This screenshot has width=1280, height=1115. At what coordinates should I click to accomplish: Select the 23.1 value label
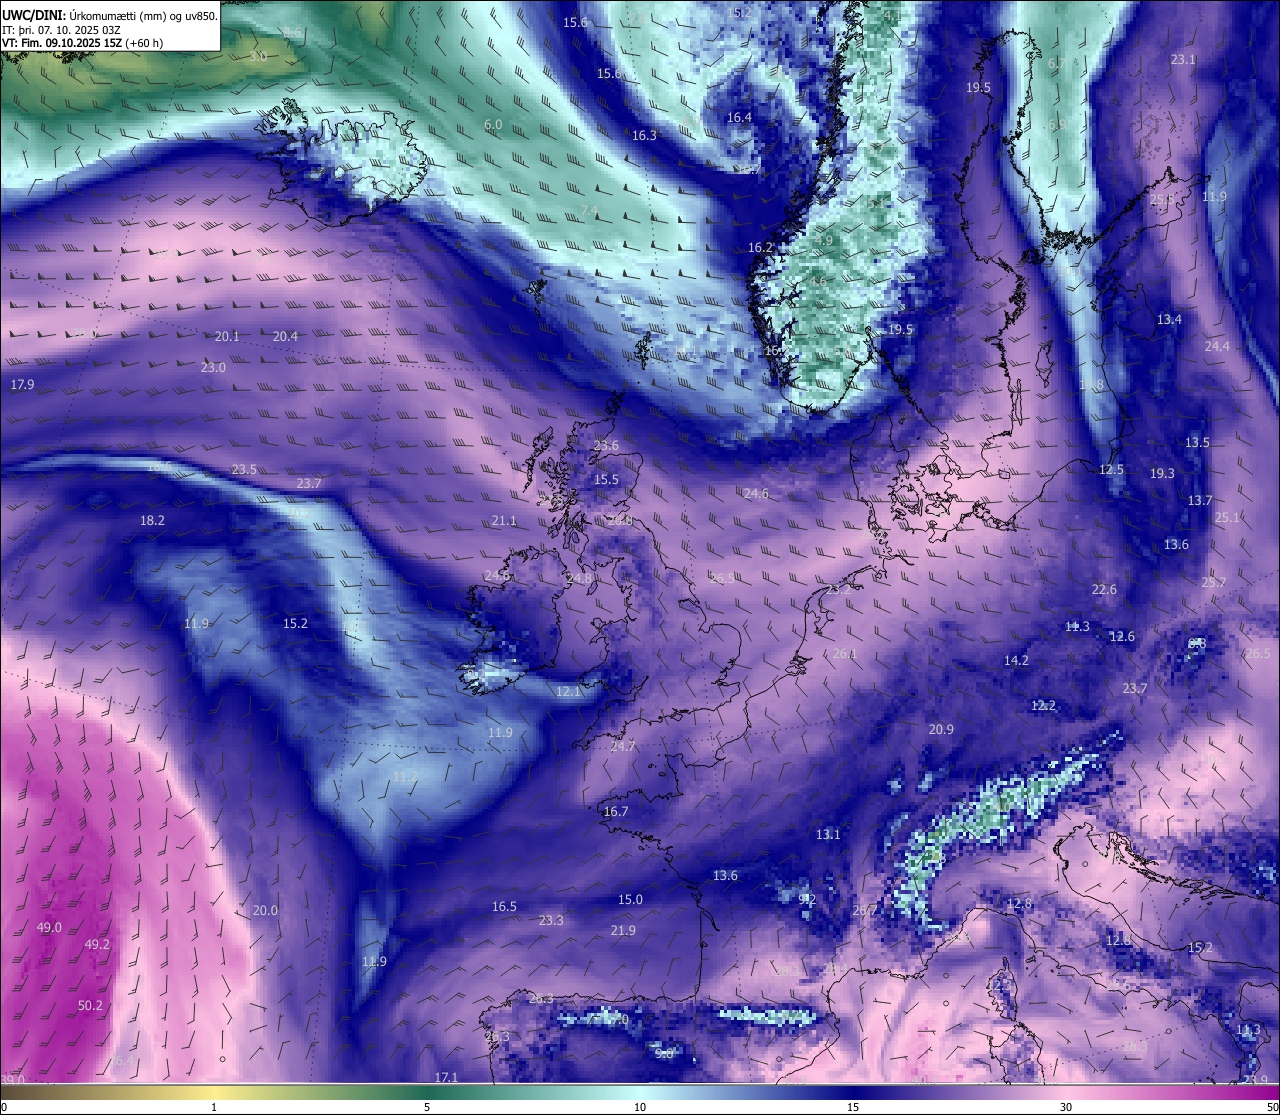pos(1183,59)
